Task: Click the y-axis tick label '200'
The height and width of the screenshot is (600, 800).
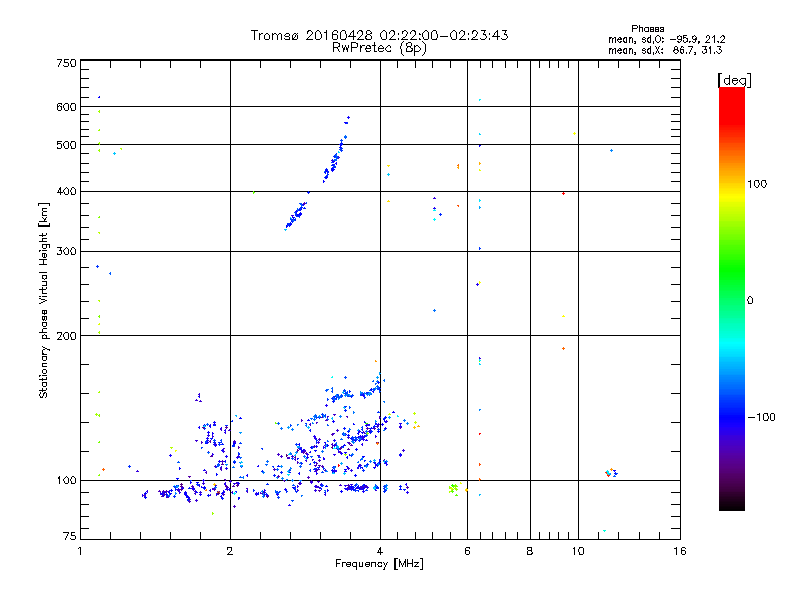Action: click(66, 336)
